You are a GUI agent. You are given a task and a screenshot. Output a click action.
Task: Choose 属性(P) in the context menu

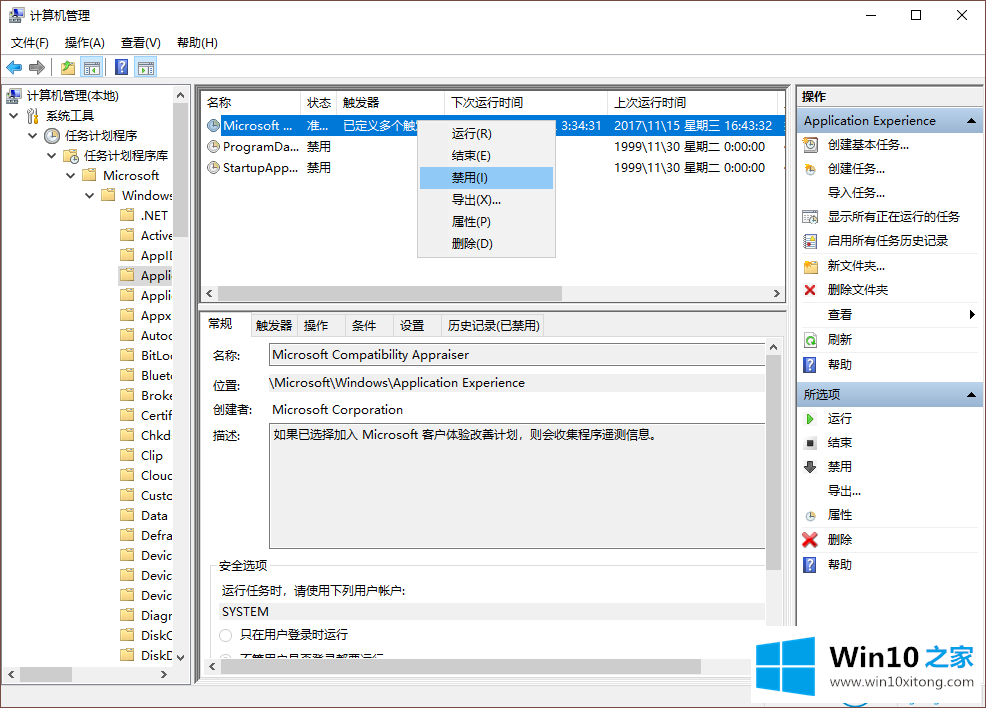tap(486, 222)
